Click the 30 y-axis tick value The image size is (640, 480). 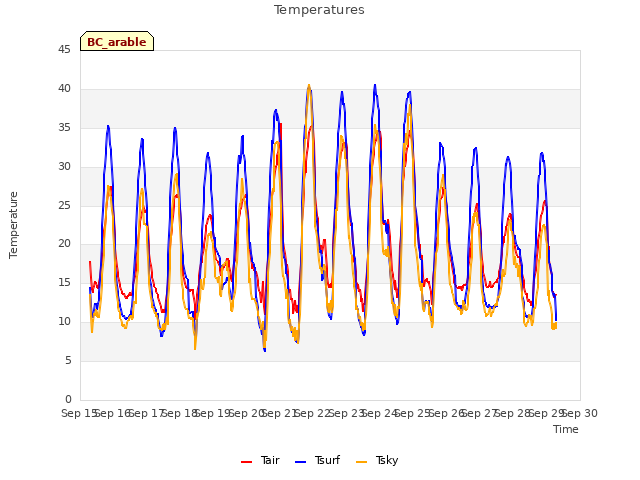tap(64, 167)
